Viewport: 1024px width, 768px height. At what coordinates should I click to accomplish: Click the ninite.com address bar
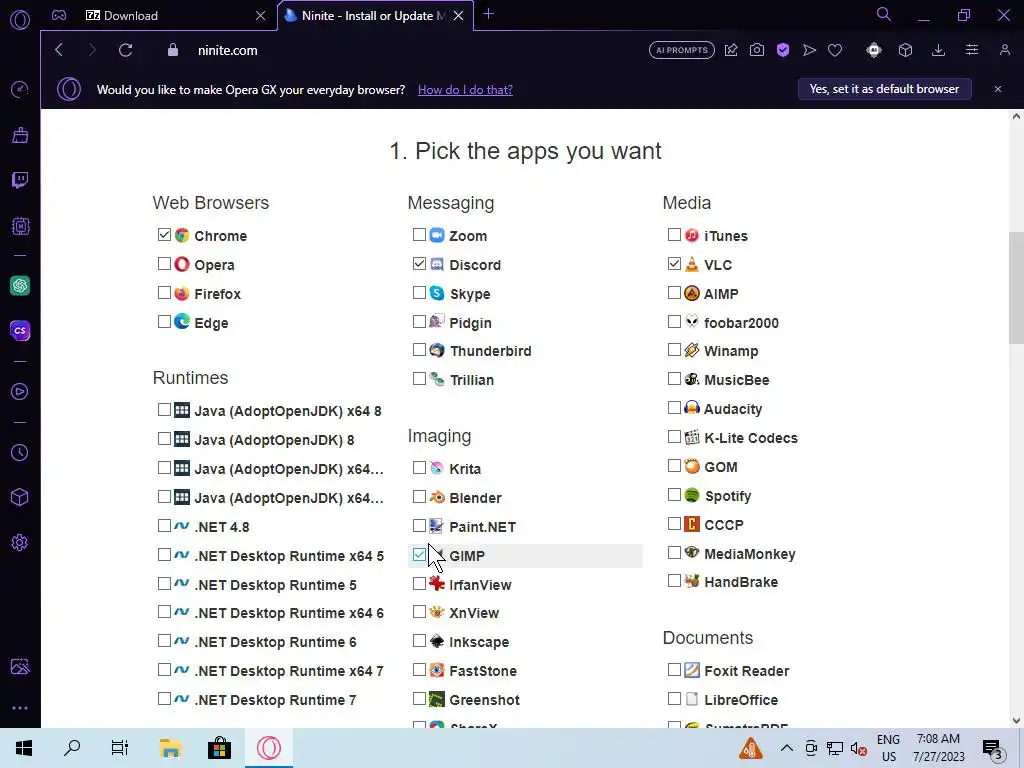[227, 50]
